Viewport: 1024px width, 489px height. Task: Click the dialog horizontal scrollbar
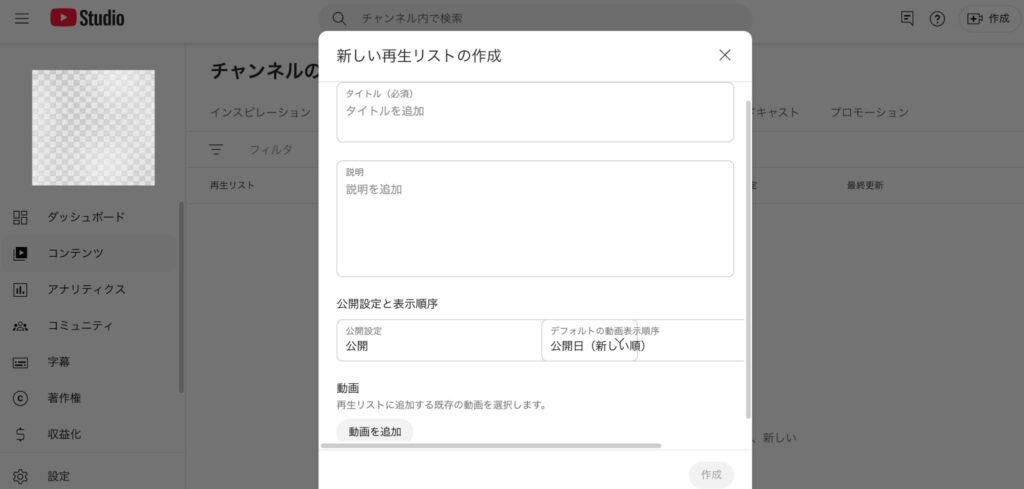(490, 445)
